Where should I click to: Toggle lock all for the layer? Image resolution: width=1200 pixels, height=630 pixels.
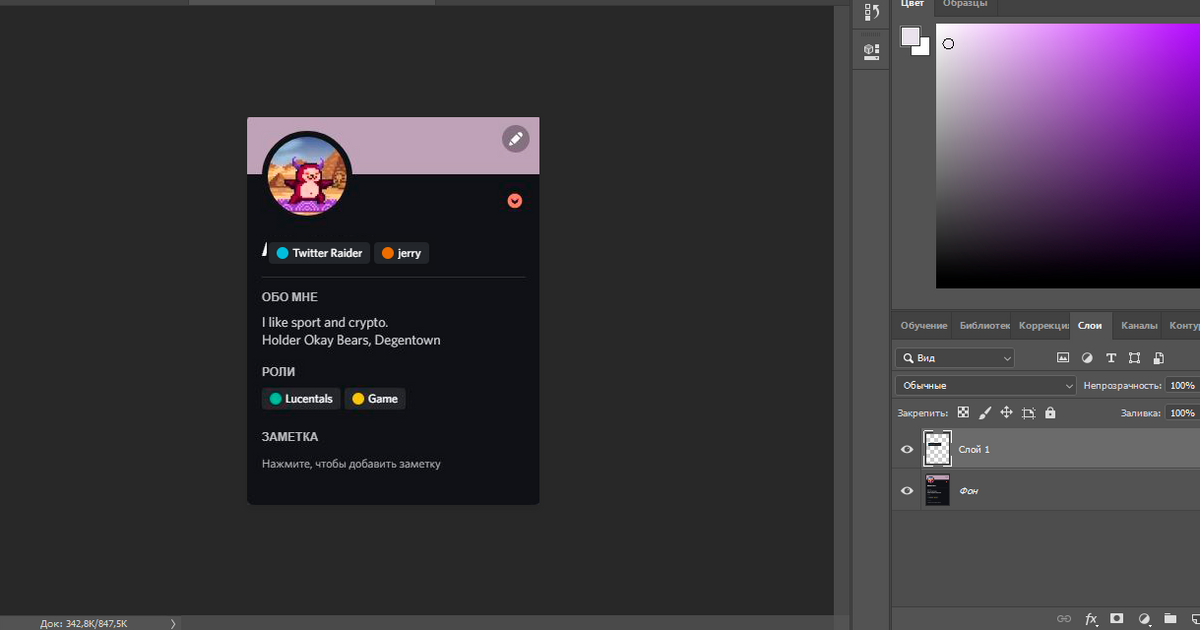tap(1050, 412)
